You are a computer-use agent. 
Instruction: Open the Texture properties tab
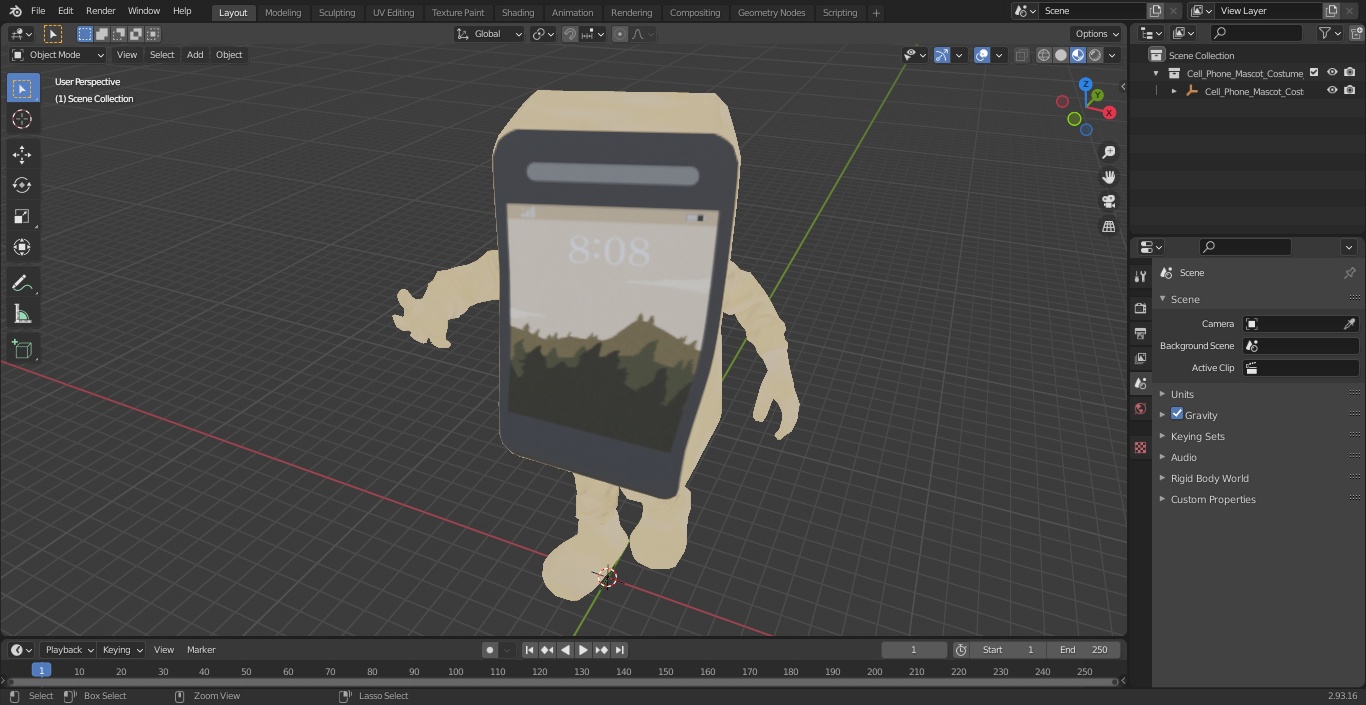[1140, 447]
